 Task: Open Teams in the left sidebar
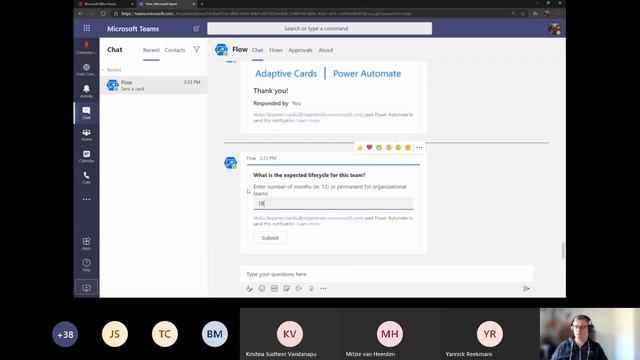pos(86,134)
